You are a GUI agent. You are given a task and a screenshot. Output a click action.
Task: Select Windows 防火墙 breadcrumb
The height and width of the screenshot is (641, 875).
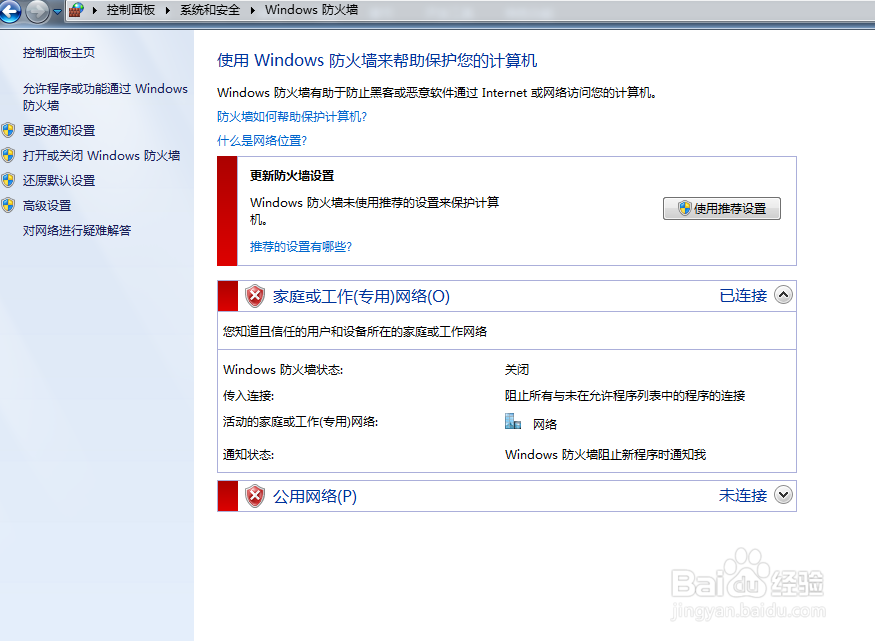click(x=311, y=10)
